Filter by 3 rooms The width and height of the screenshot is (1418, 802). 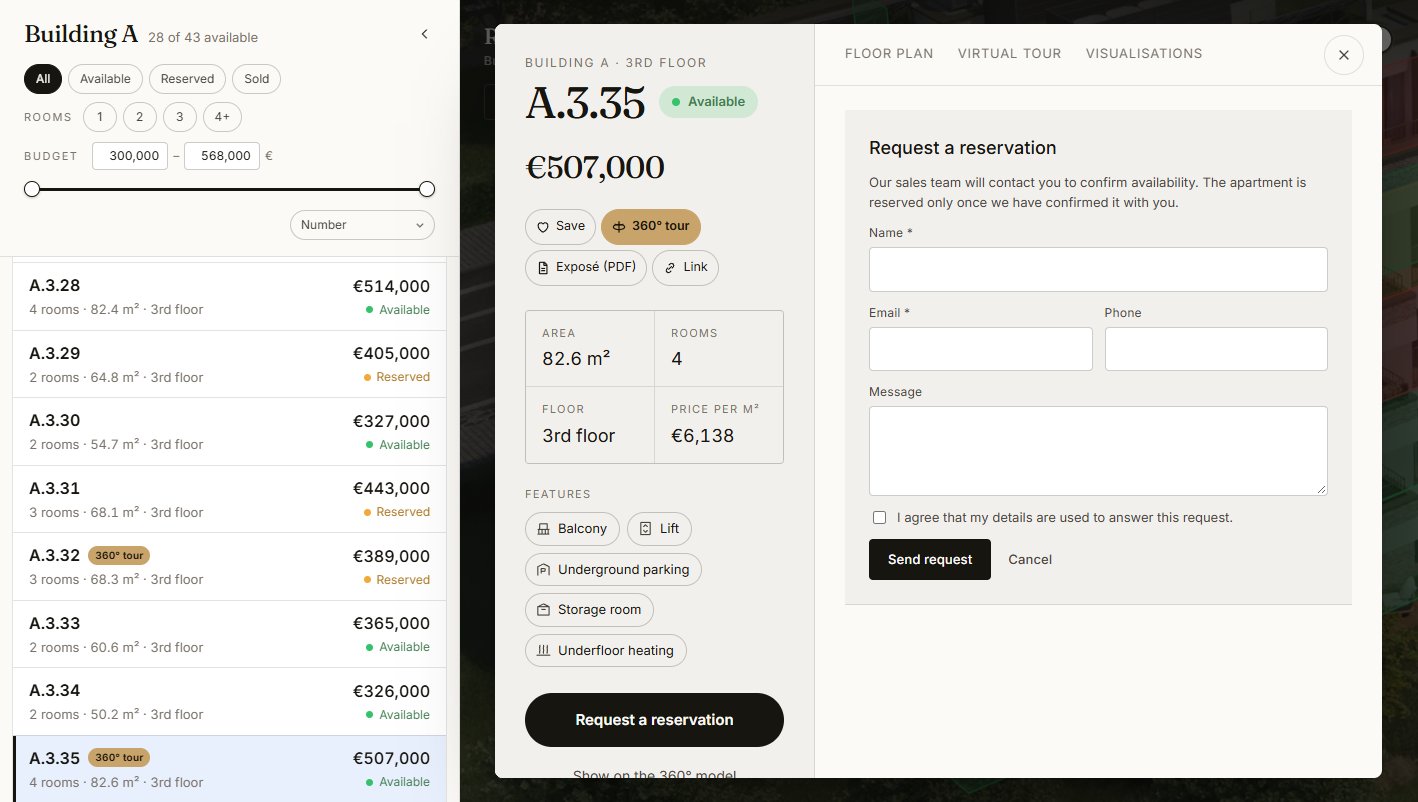179,117
